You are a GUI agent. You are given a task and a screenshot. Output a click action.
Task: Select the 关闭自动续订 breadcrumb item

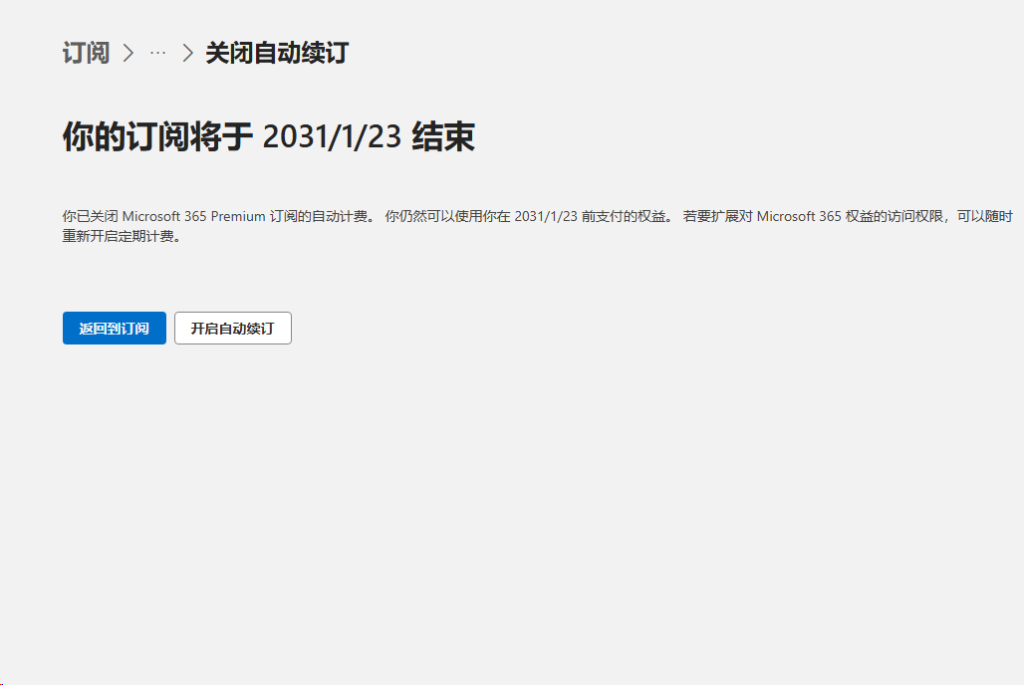276,53
